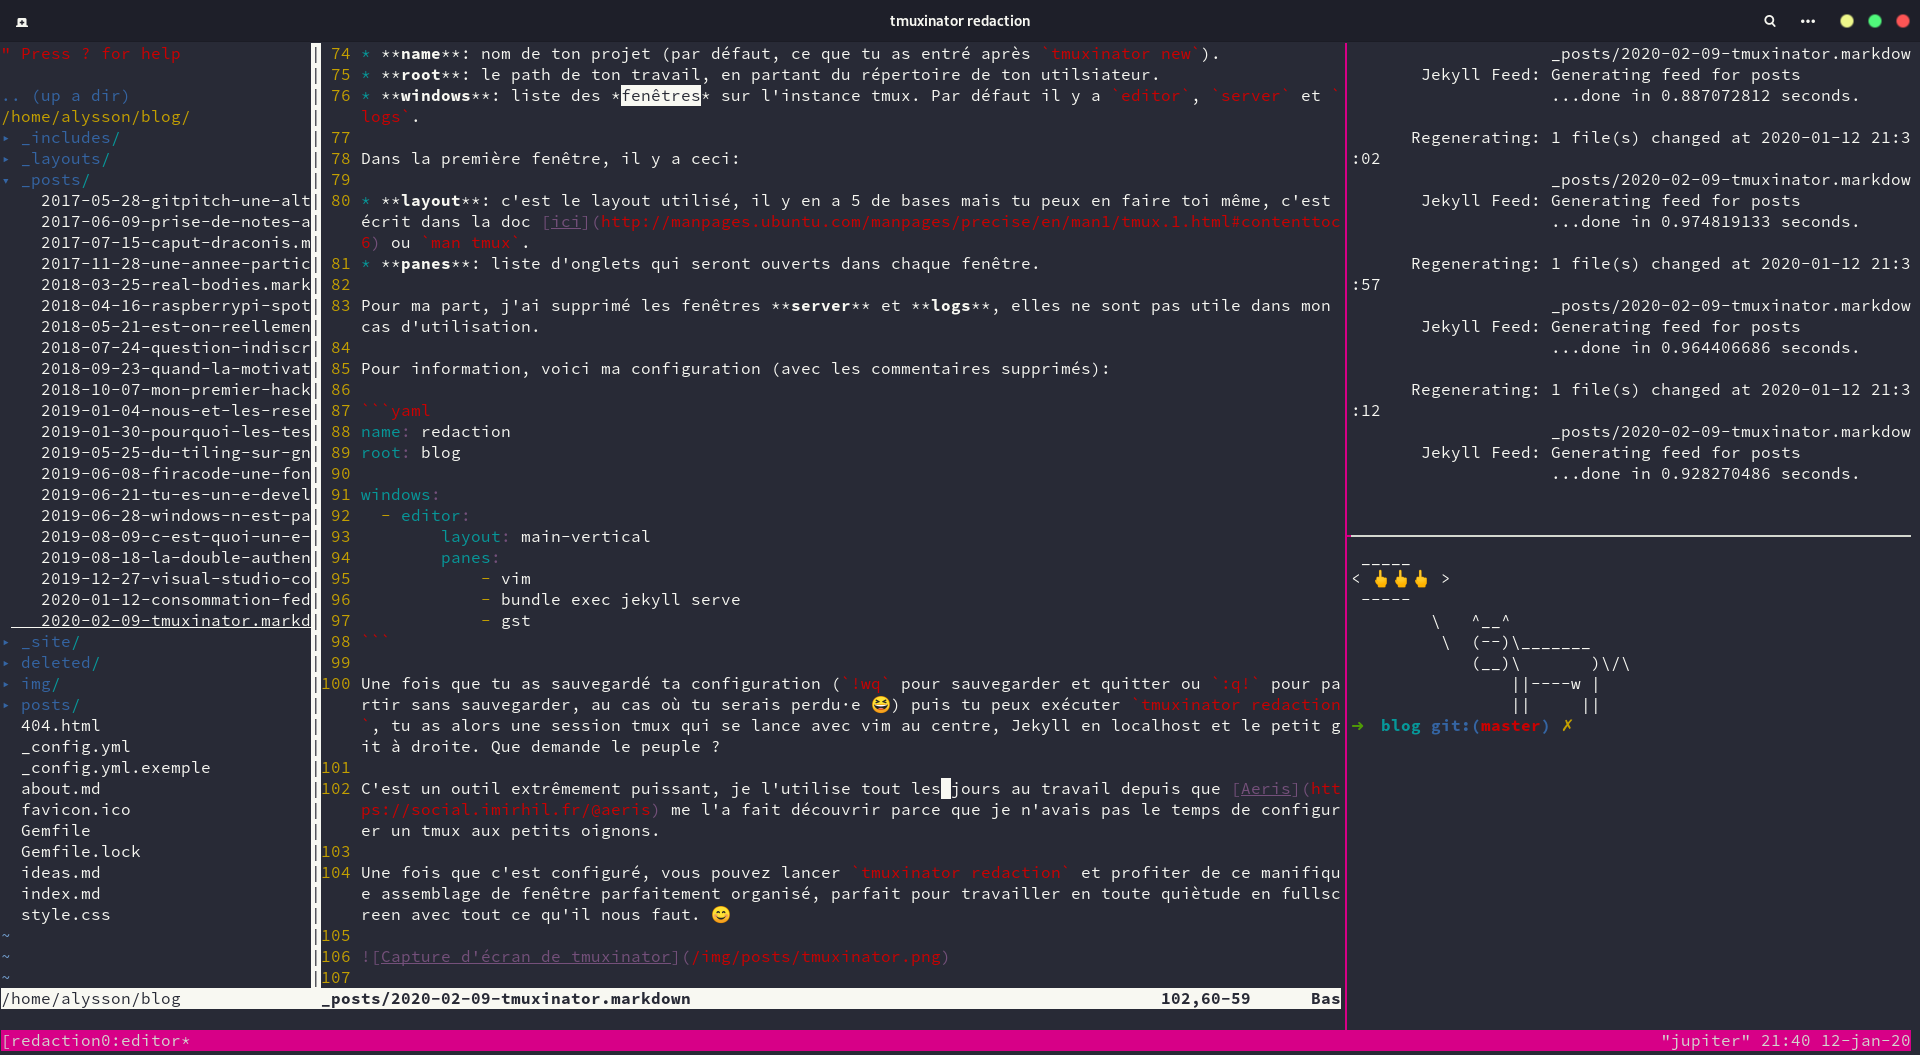The width and height of the screenshot is (1920, 1055).
Task: Open 2019-06-28-windows-n-est-pa file in tree
Action: [176, 516]
